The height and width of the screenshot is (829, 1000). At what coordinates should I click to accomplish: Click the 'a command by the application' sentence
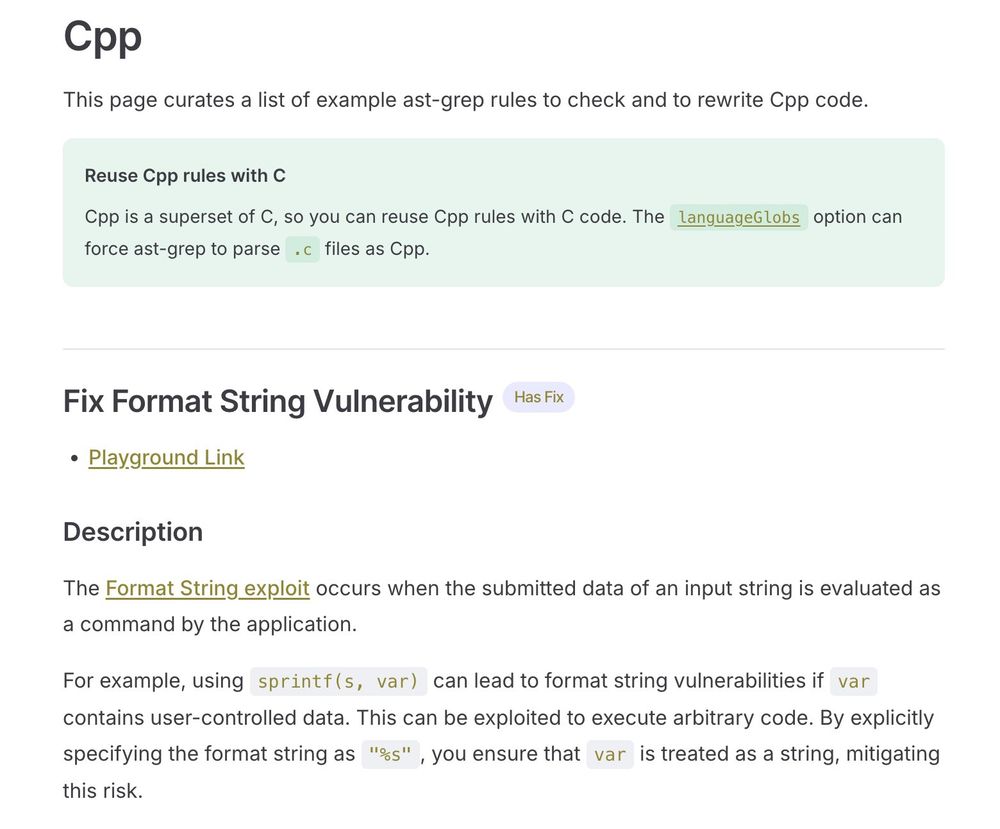209,624
